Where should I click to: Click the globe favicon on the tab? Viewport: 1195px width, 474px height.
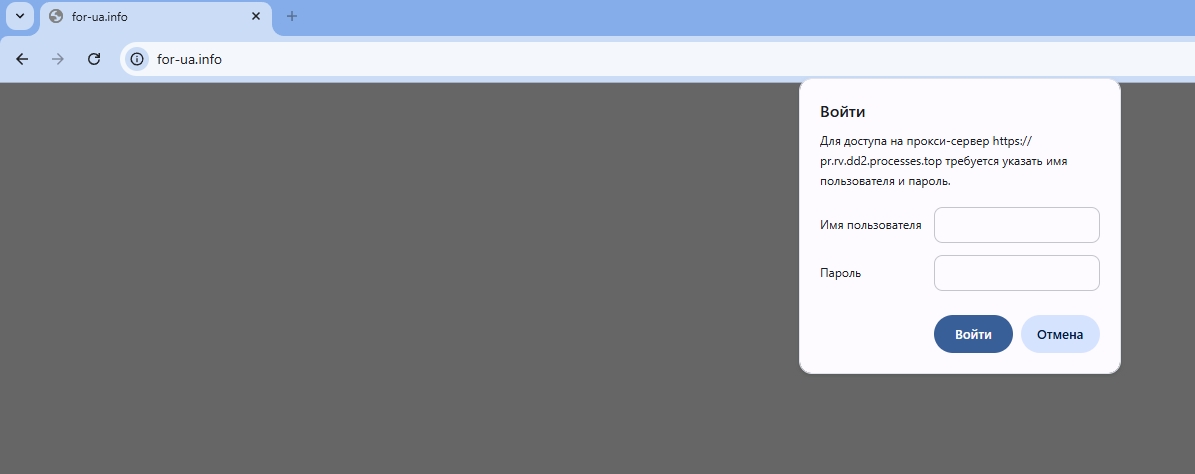[x=56, y=16]
